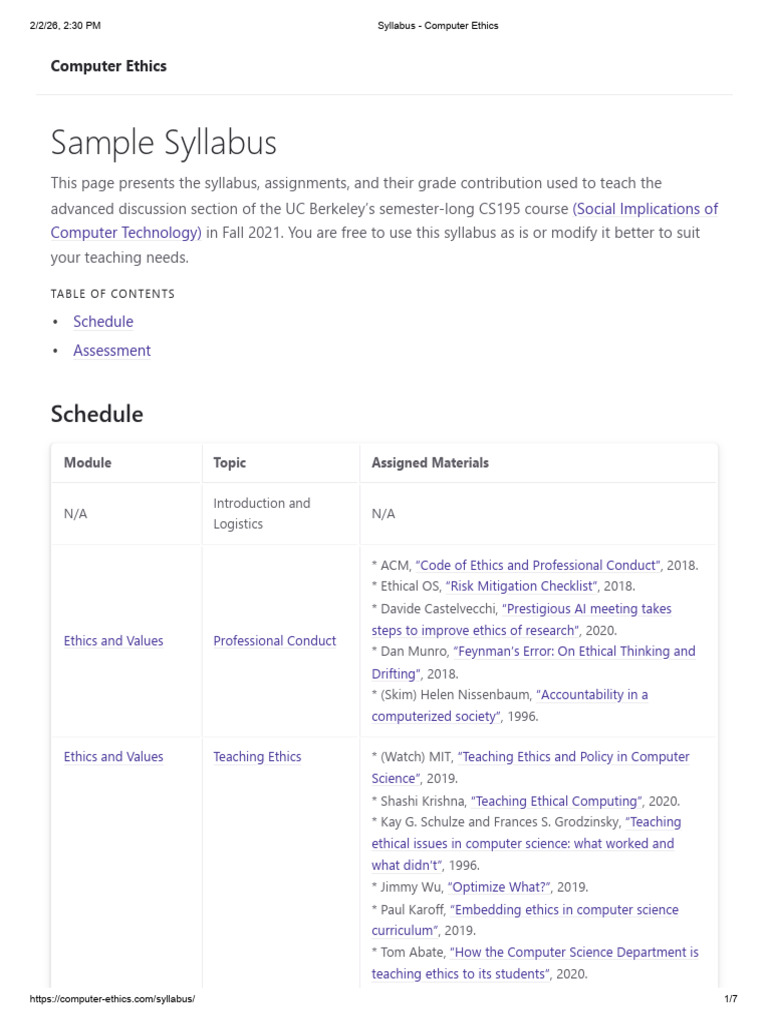The height and width of the screenshot is (1024, 768).
Task: Jump to Schedule in table of contents
Action: pos(103,321)
